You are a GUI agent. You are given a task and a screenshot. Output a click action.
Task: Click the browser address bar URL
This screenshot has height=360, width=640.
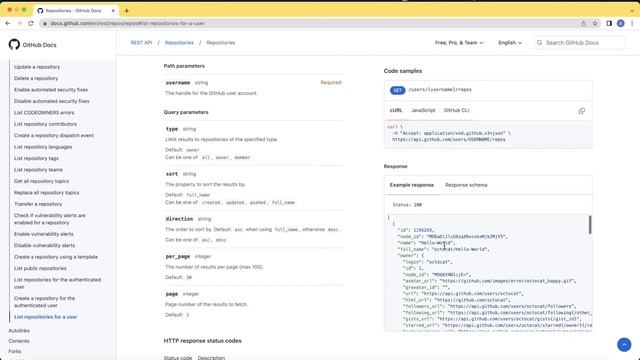[127, 23]
